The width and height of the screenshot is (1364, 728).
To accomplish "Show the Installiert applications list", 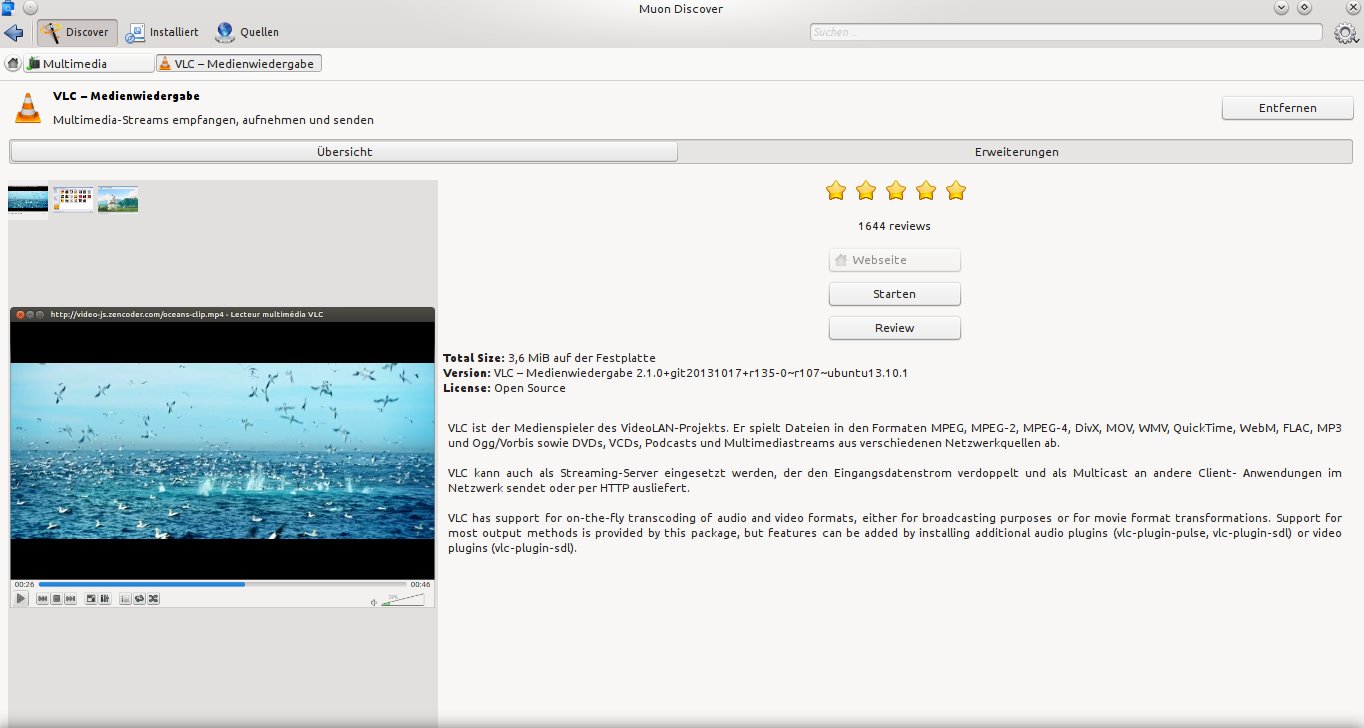I will click(x=162, y=33).
